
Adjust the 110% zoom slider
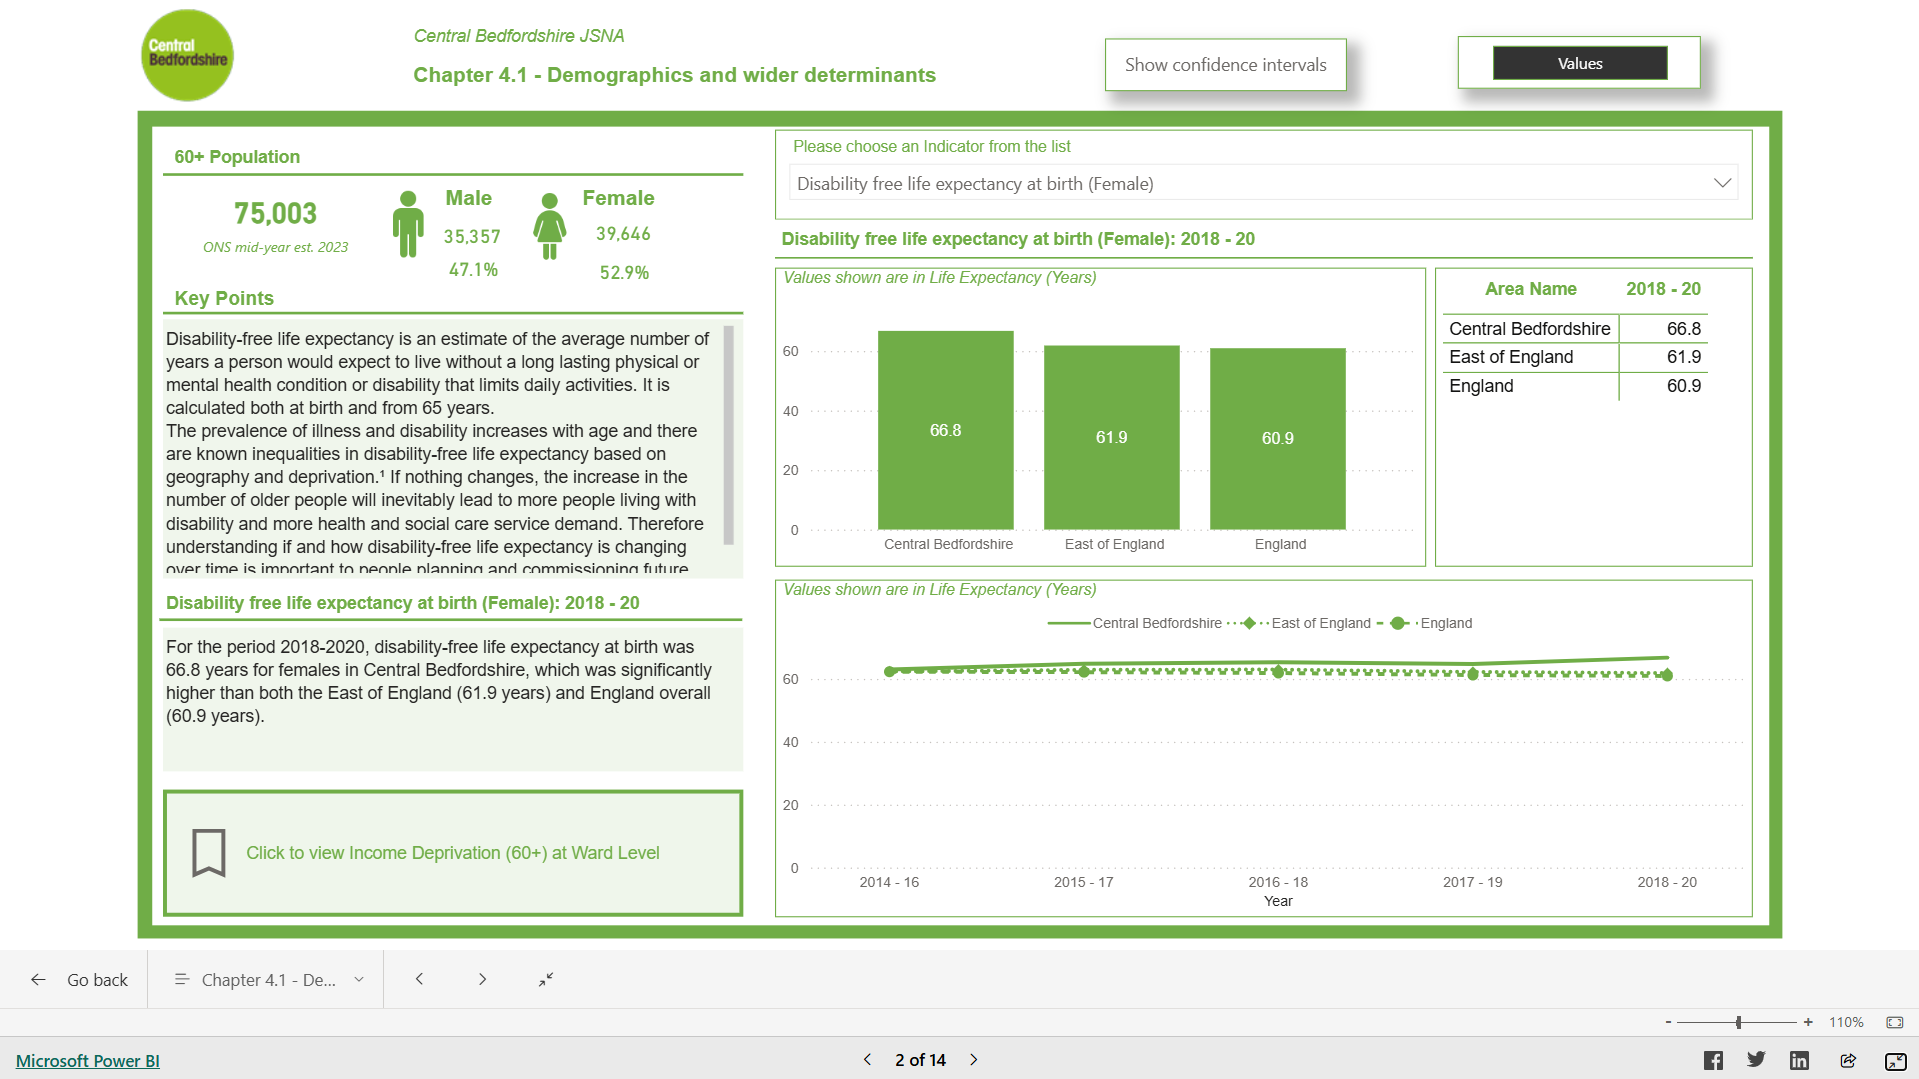coord(1737,1022)
